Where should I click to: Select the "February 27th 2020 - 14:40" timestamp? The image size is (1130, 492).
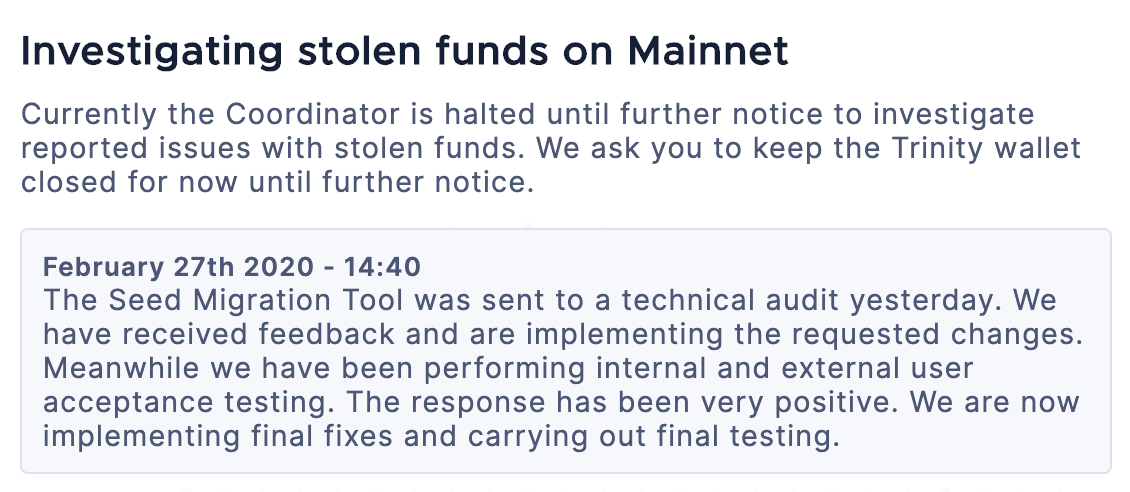(x=232, y=267)
